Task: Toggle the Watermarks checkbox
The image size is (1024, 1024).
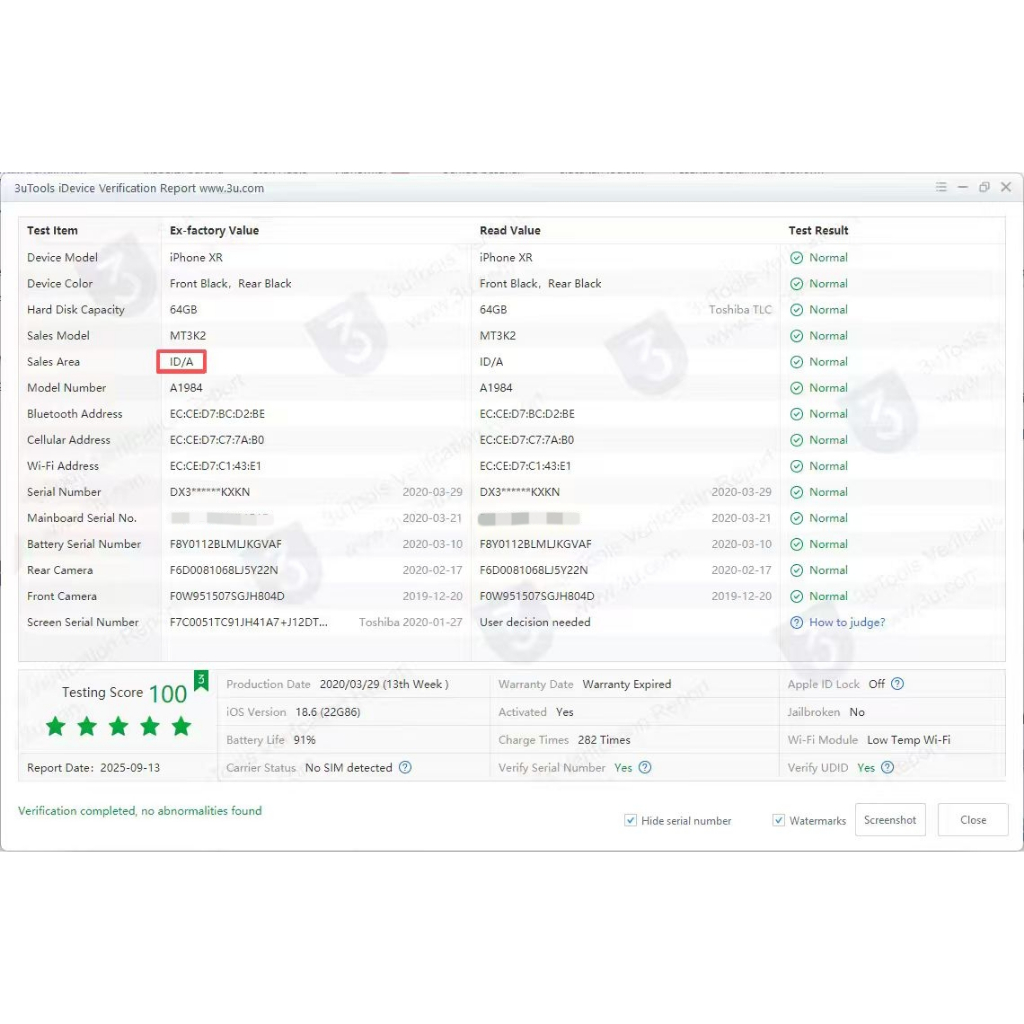Action: 779,820
